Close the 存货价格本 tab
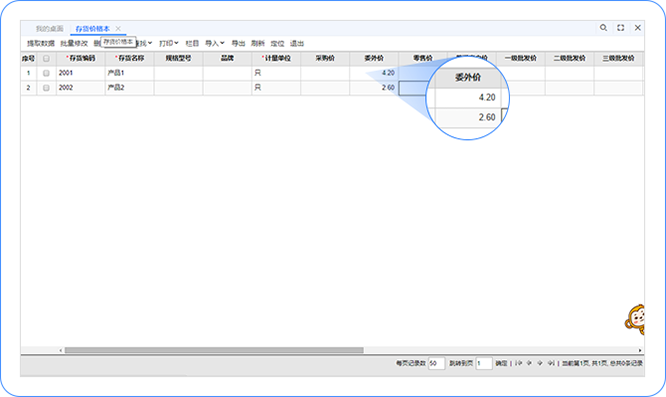 coord(118,28)
